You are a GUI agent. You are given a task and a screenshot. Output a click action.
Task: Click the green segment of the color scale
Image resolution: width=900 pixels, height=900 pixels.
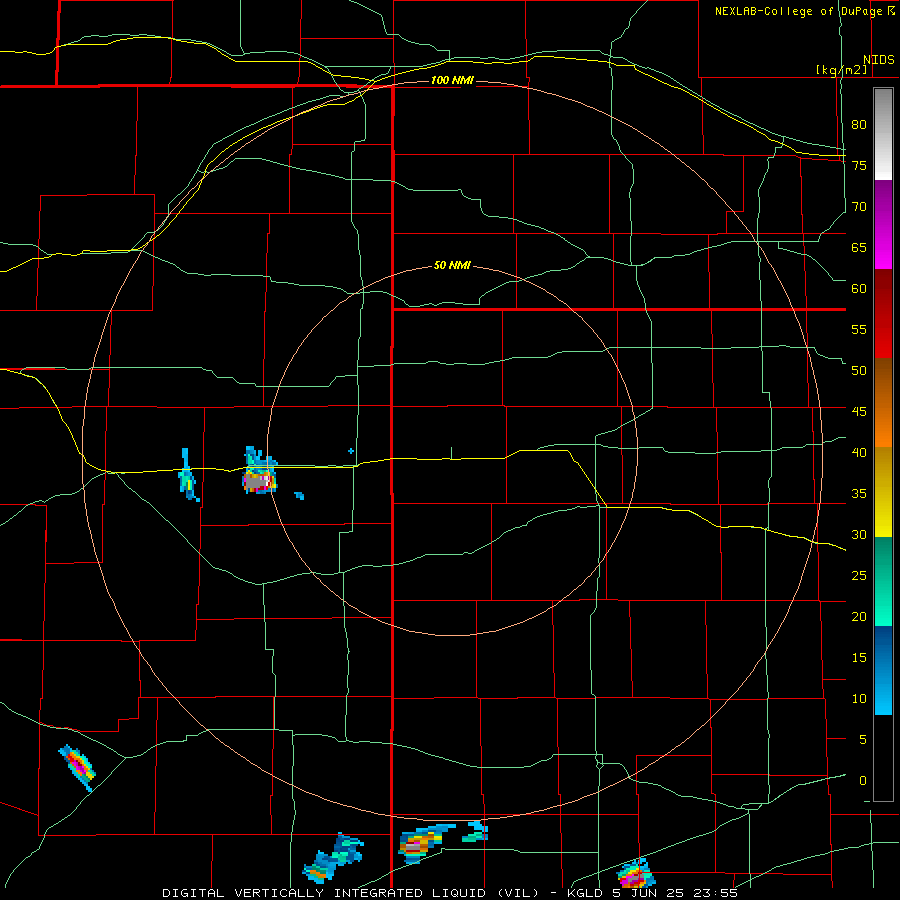coord(883,581)
